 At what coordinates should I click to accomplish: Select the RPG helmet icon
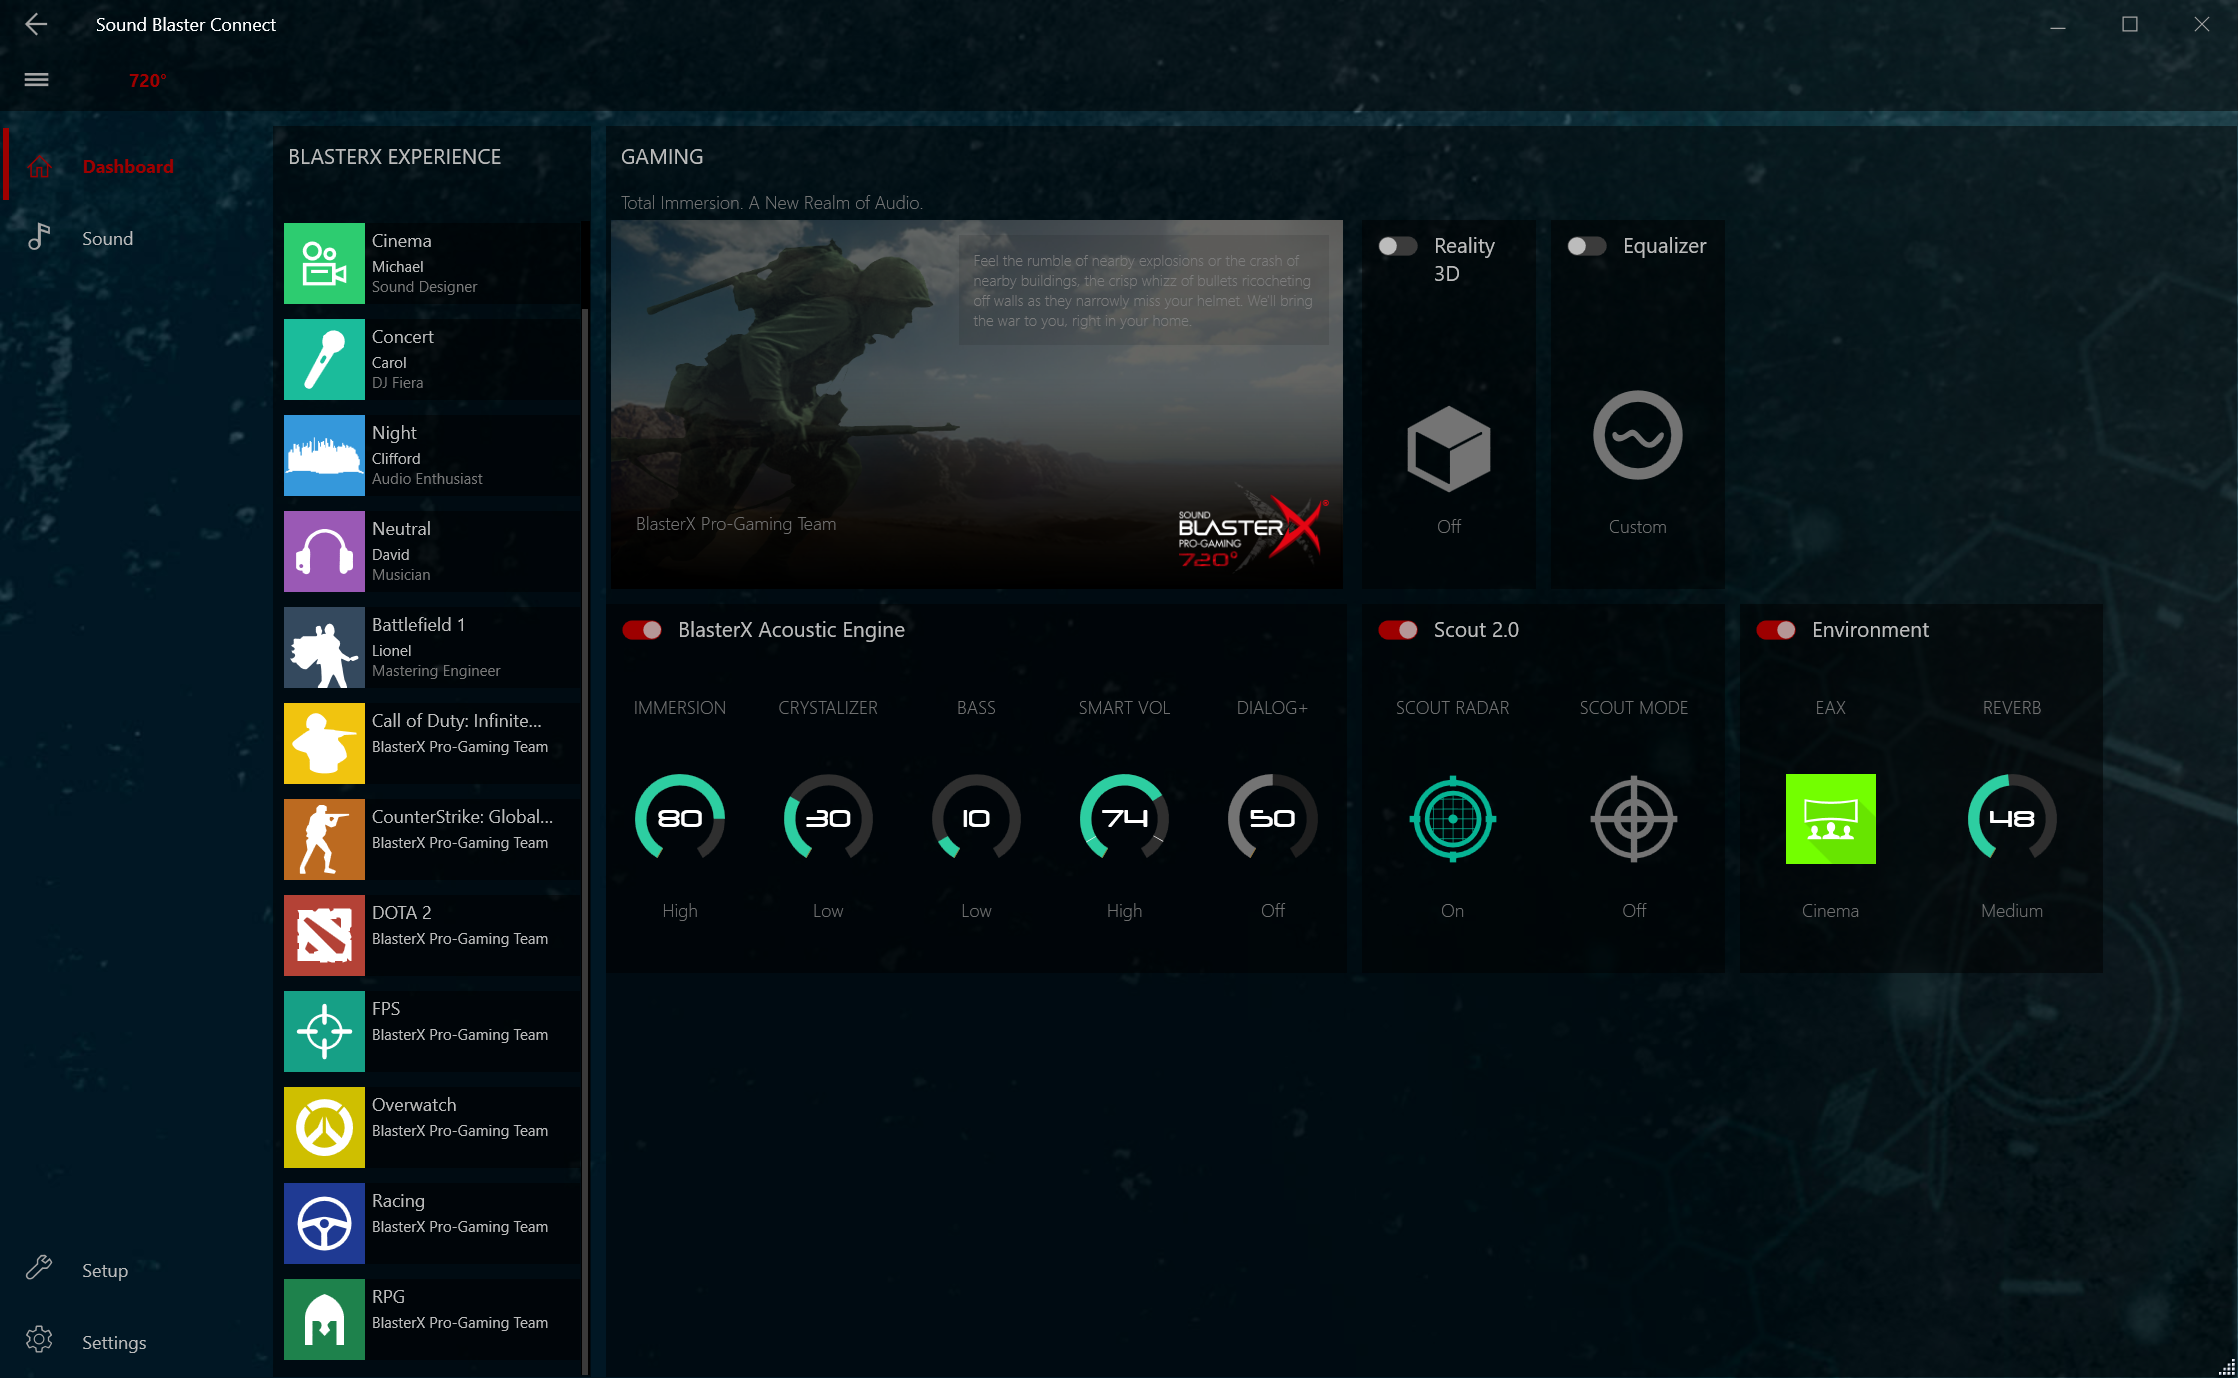(x=324, y=1319)
